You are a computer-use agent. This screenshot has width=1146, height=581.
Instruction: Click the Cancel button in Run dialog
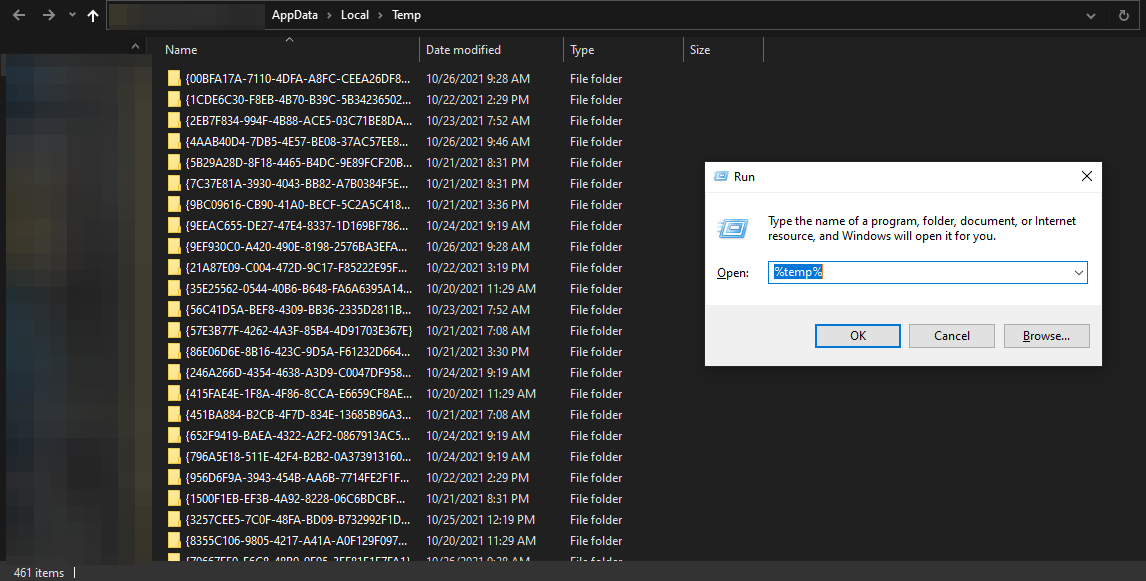(x=951, y=335)
